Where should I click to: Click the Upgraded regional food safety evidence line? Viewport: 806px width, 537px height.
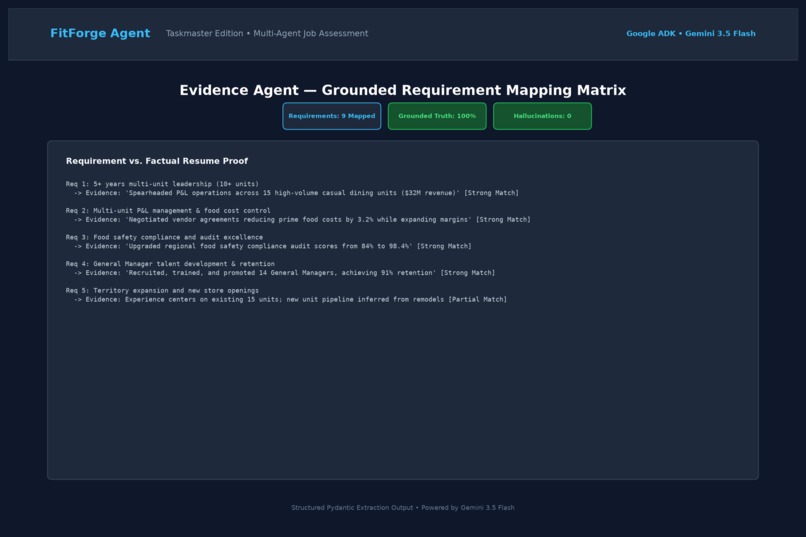[x=272, y=247]
